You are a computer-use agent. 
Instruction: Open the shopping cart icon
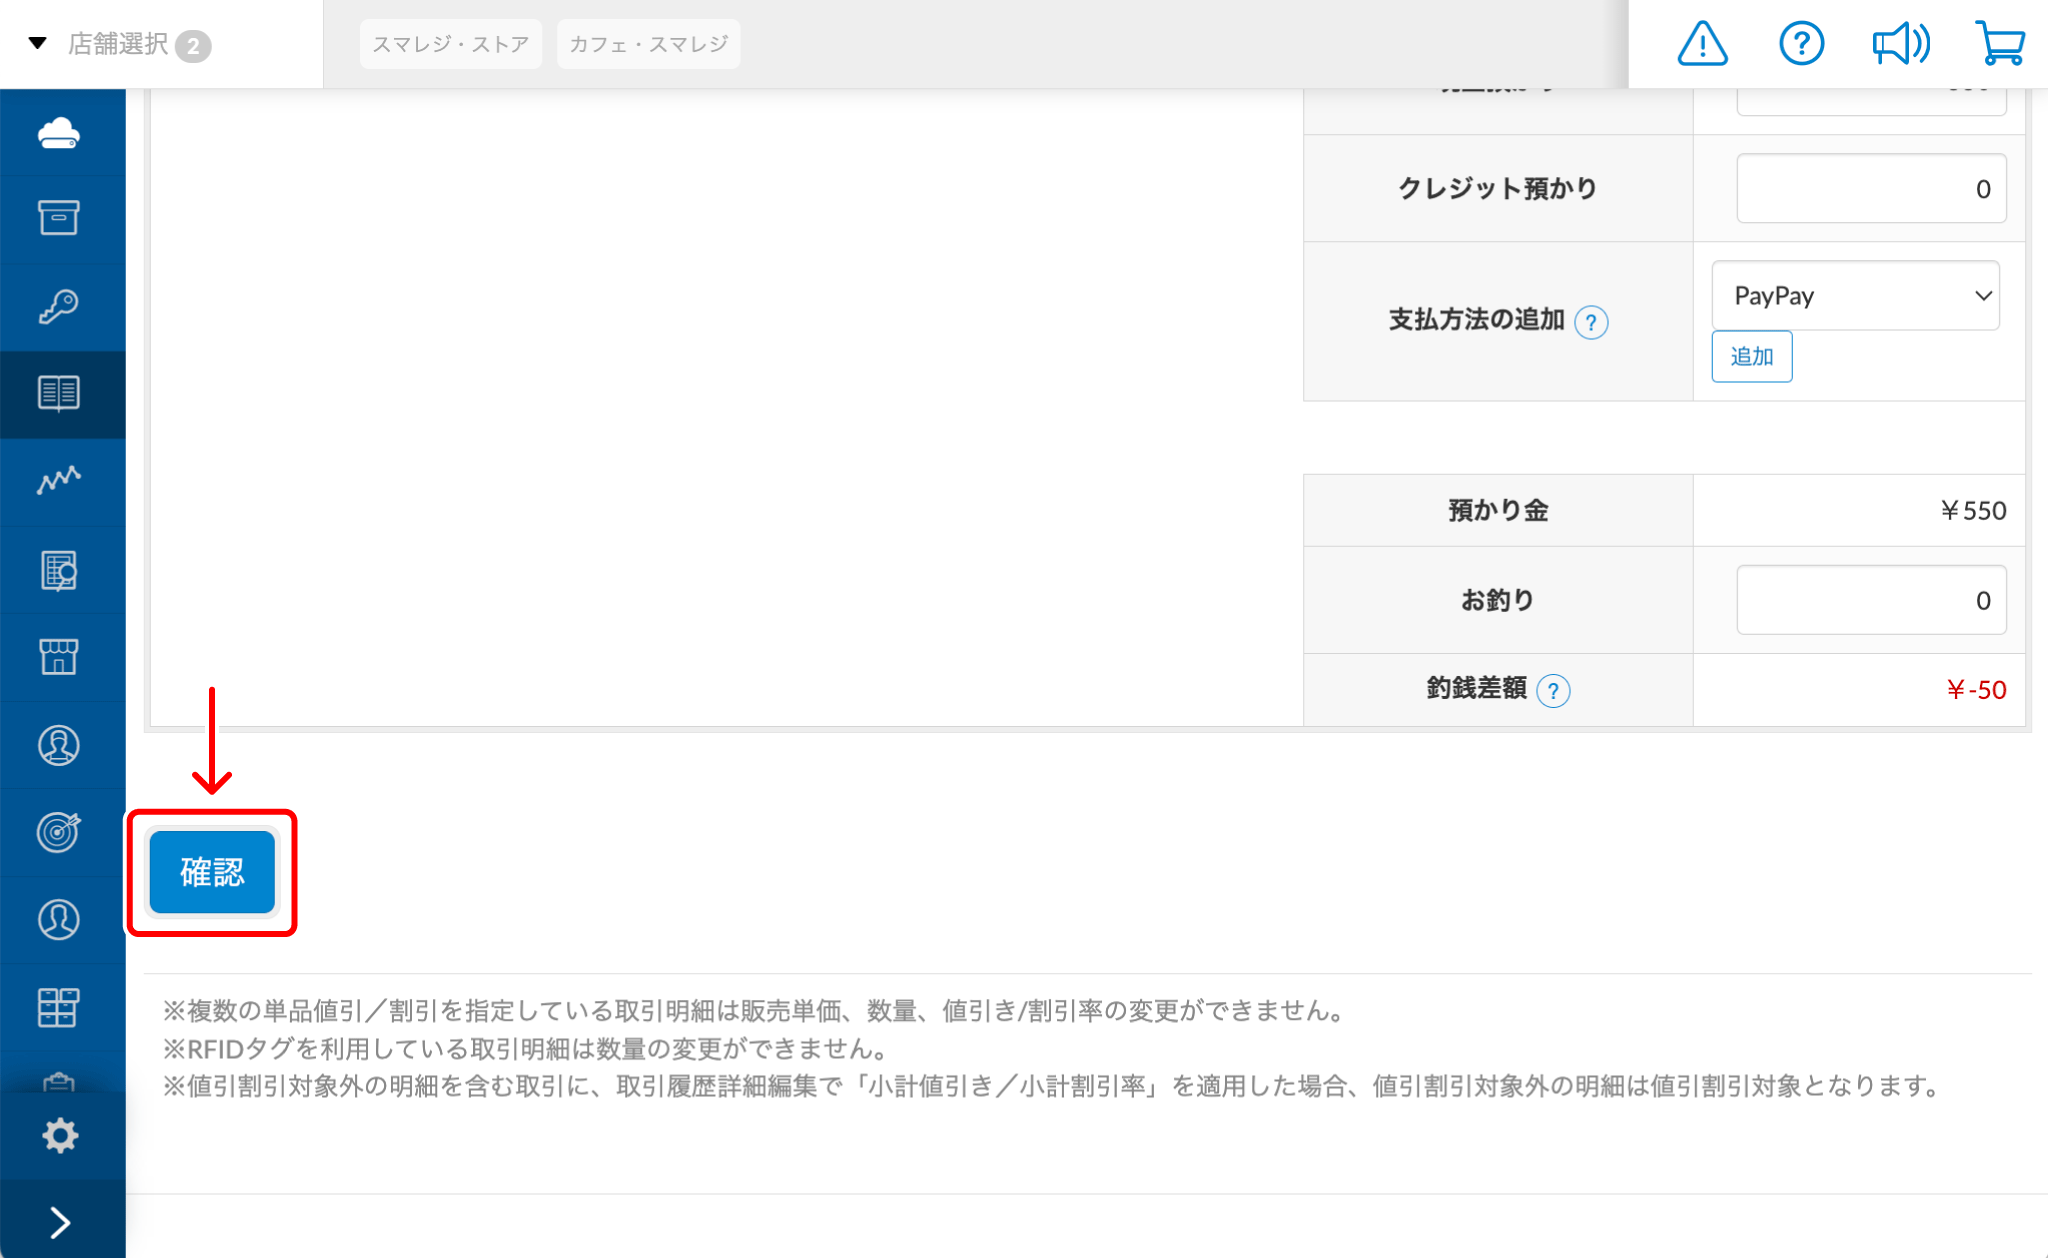[x=2000, y=44]
